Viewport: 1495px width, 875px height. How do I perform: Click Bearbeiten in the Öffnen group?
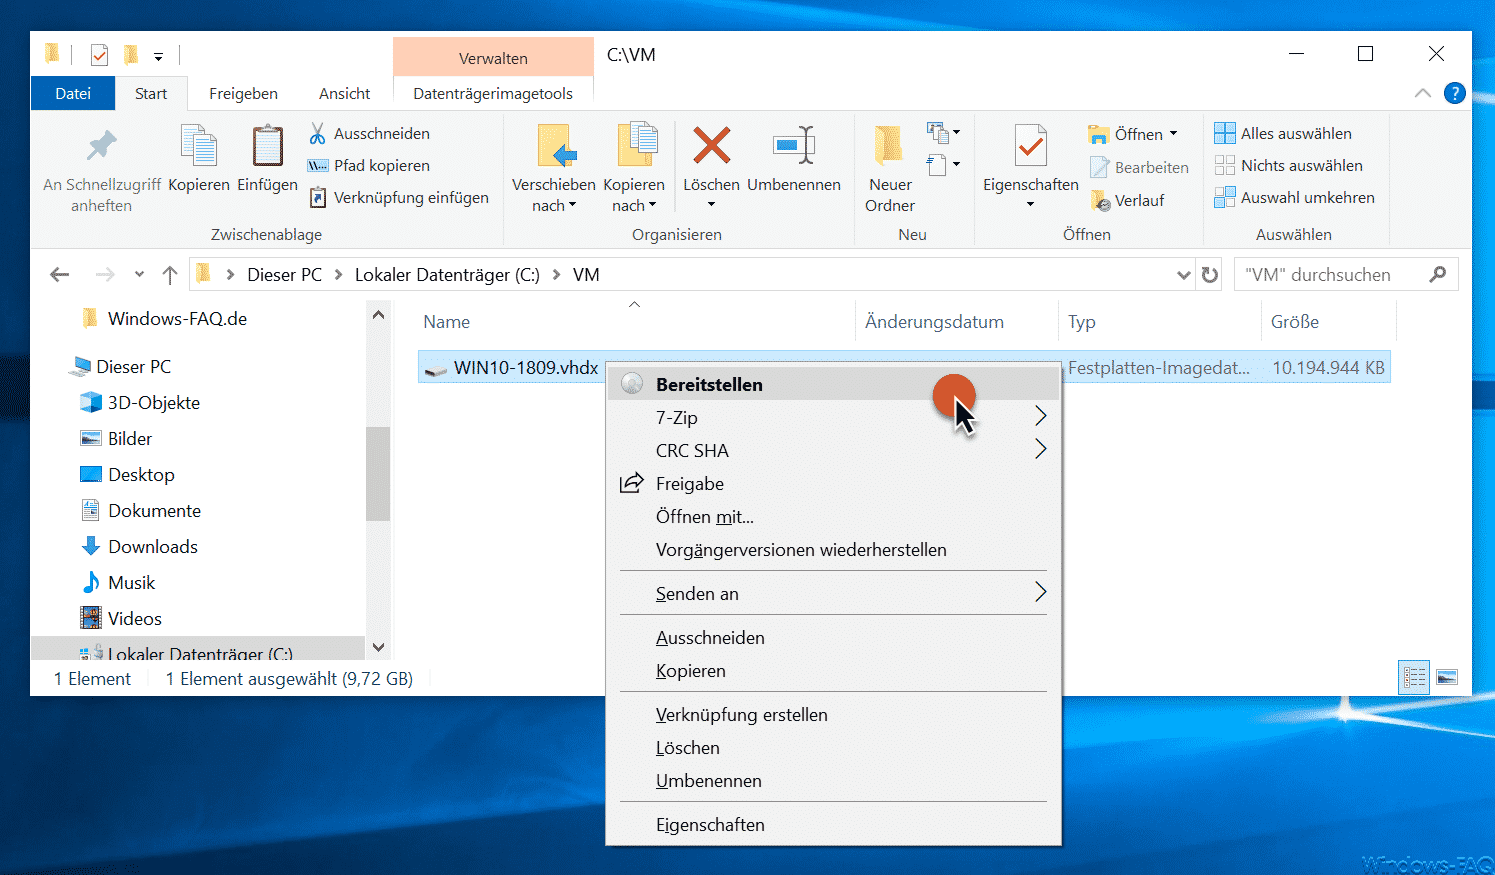1139,167
